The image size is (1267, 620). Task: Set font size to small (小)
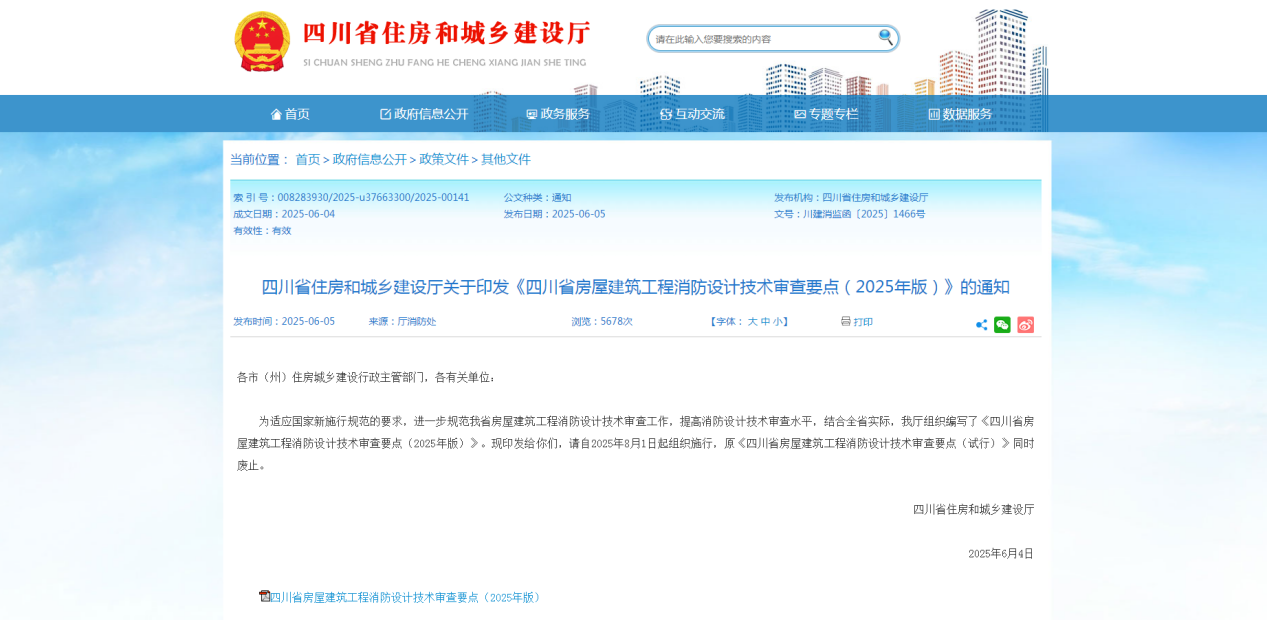(x=777, y=322)
